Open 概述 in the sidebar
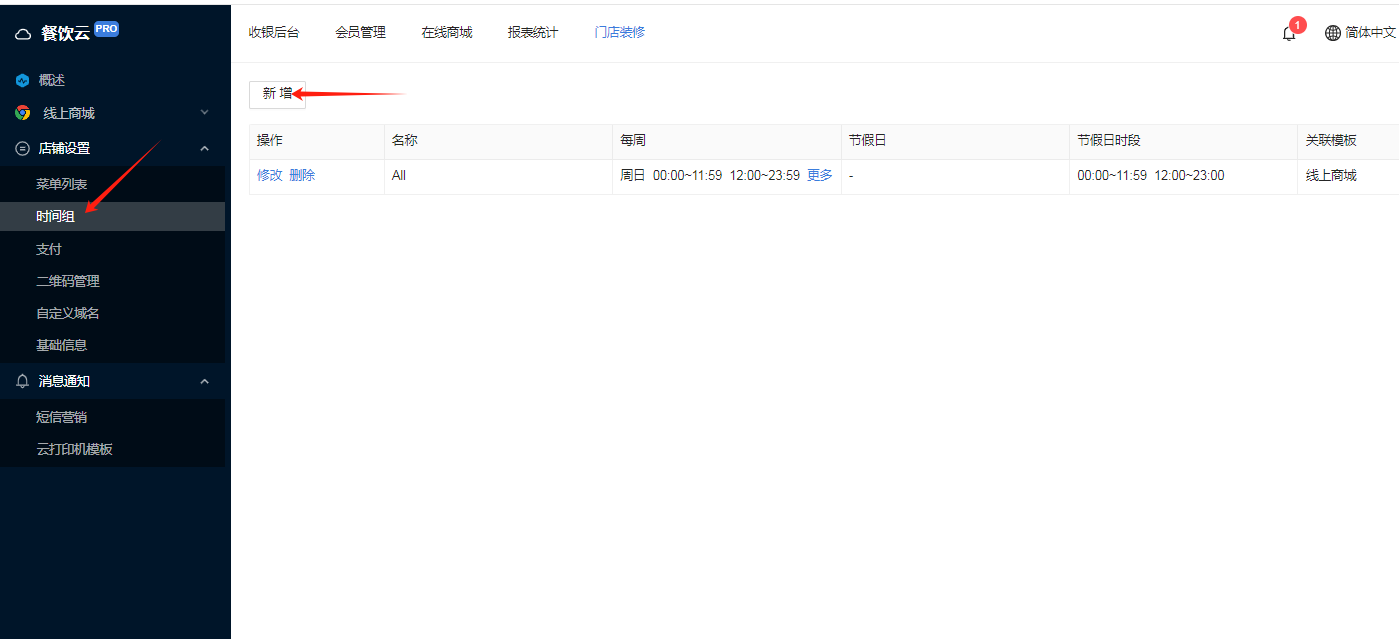Viewport: 1399px width, 639px height. pos(51,80)
